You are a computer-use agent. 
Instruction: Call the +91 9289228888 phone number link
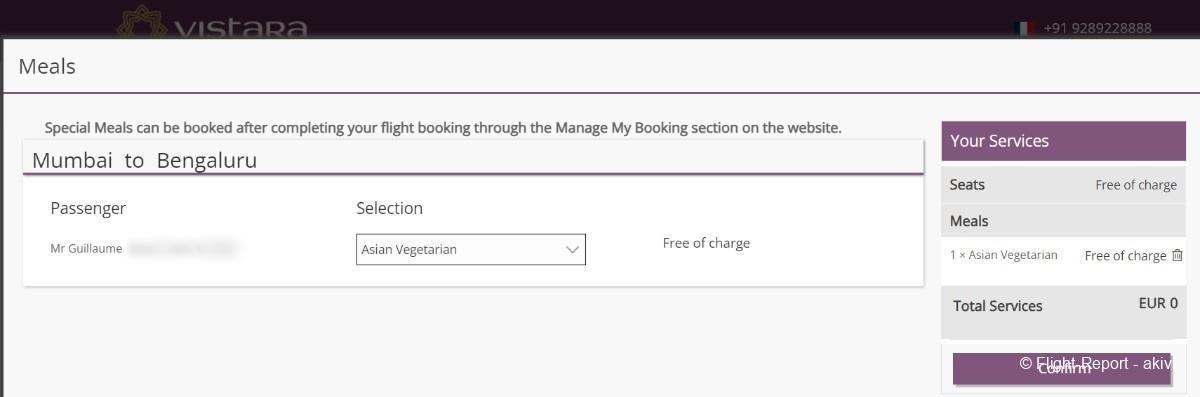point(1097,28)
